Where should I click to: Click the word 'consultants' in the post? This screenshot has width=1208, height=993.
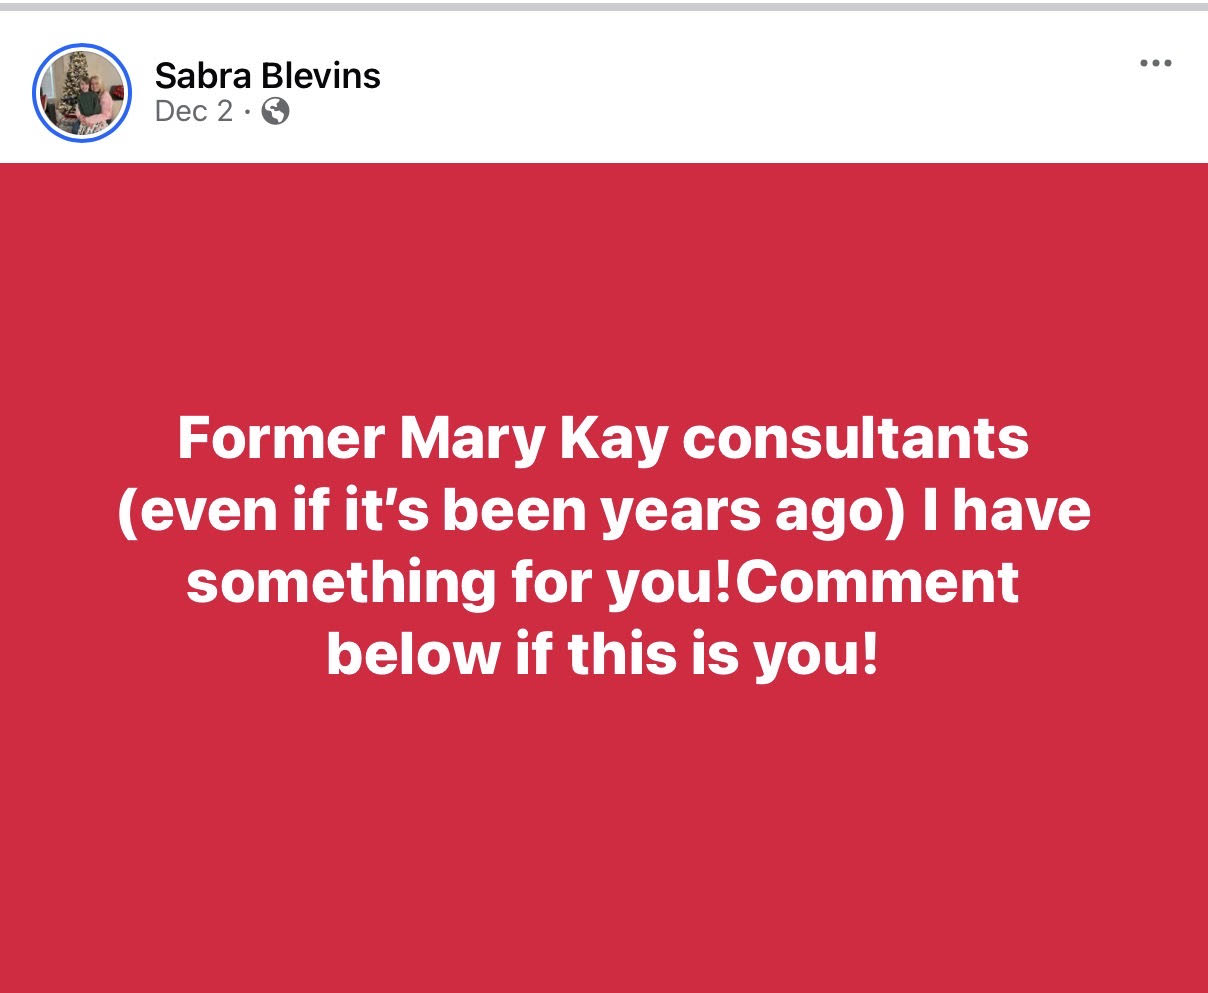click(x=855, y=438)
